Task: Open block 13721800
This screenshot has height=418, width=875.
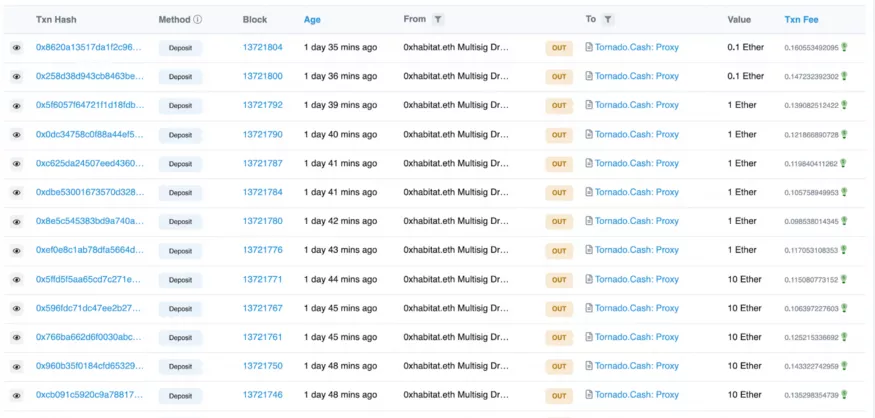Action: [x=262, y=76]
